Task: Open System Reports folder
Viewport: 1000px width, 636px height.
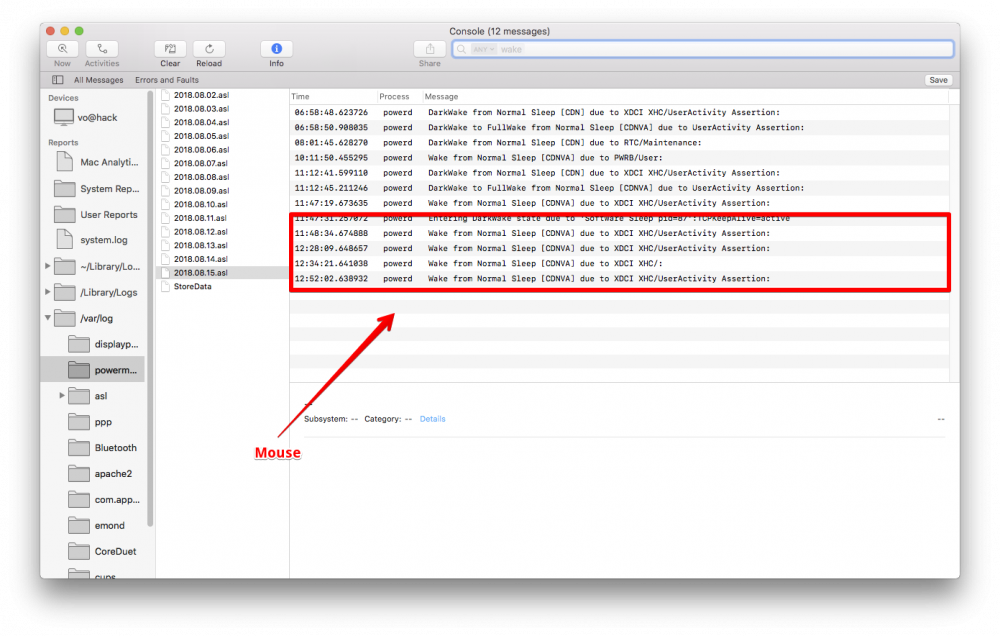Action: pyautogui.click(x=96, y=189)
